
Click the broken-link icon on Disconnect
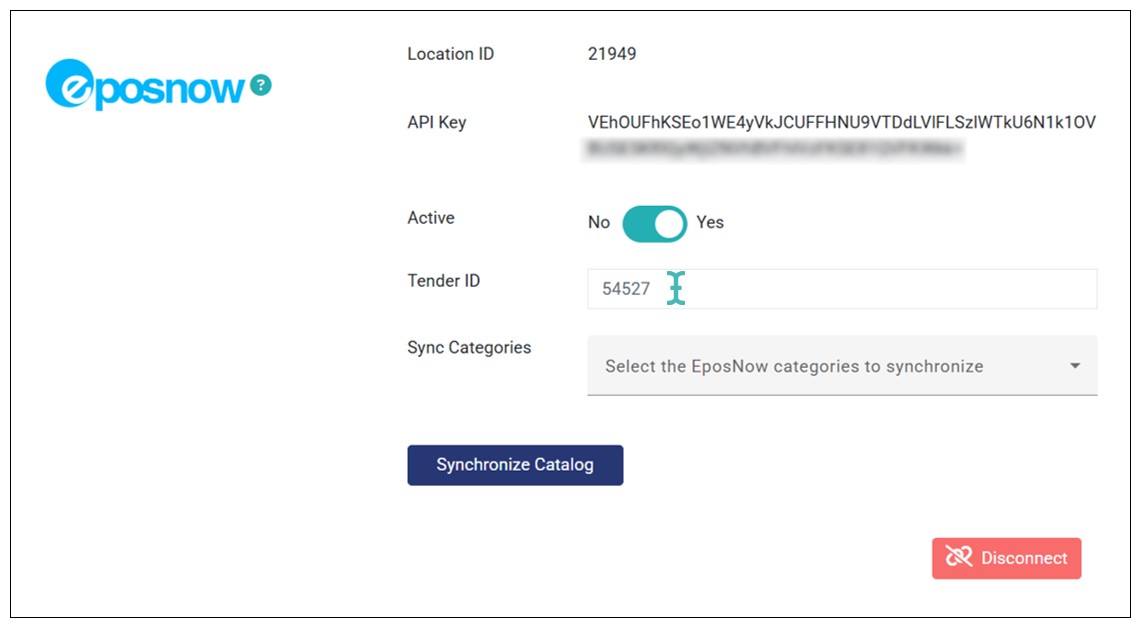tap(959, 557)
